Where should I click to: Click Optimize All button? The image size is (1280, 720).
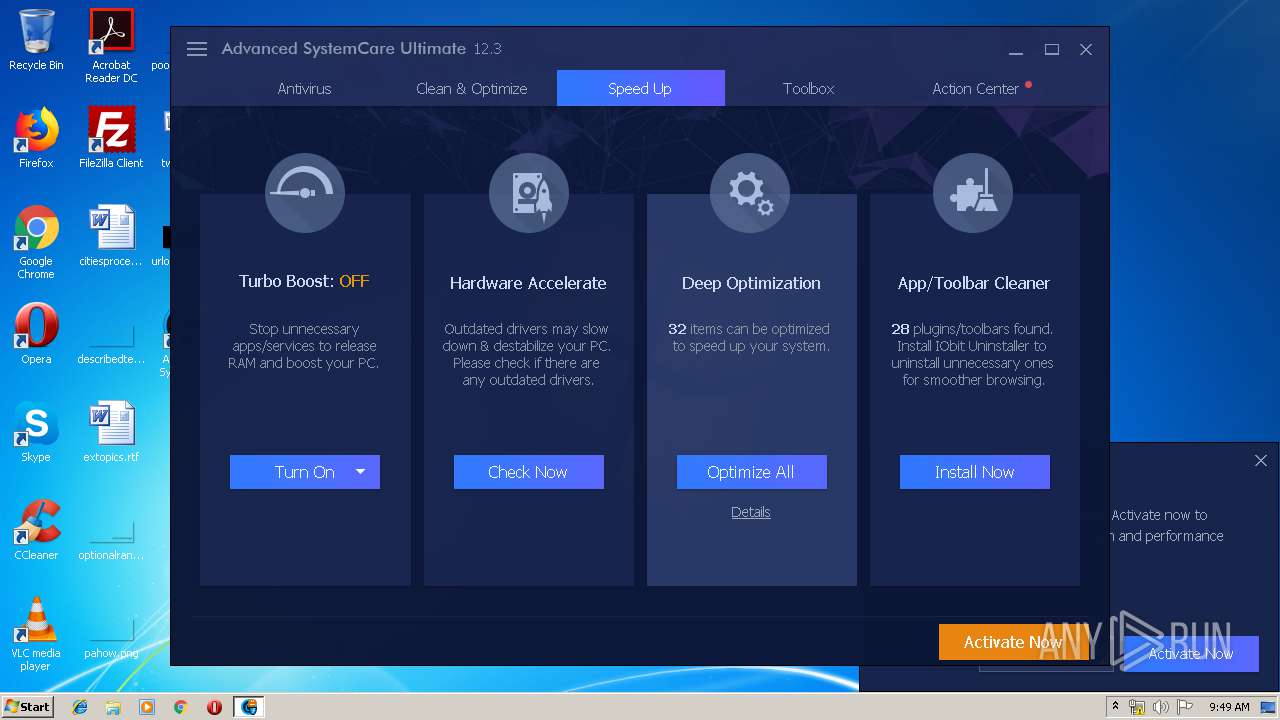[751, 472]
